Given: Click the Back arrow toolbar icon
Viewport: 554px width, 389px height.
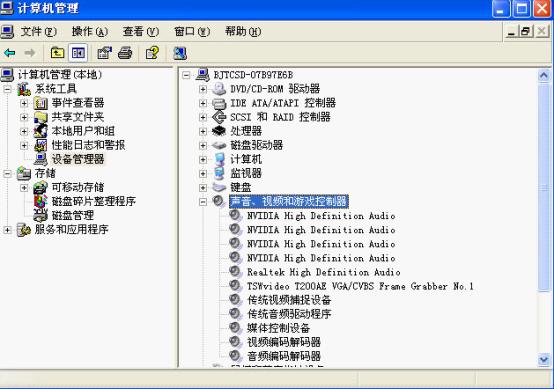Looking at the screenshot, I should [10, 53].
